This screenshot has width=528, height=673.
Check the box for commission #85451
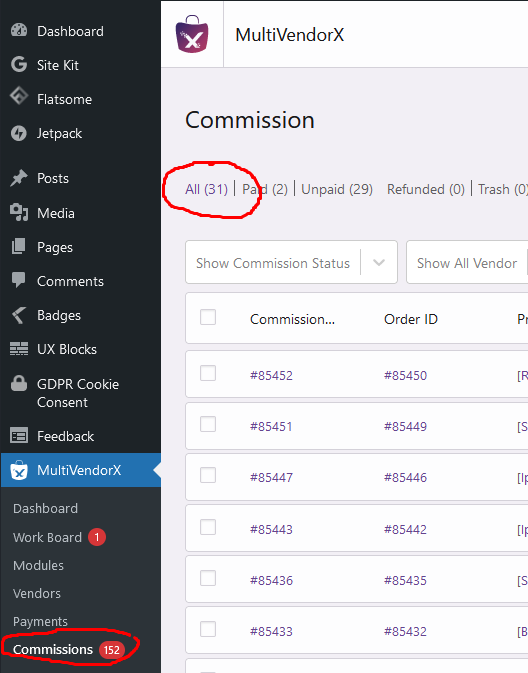208,424
